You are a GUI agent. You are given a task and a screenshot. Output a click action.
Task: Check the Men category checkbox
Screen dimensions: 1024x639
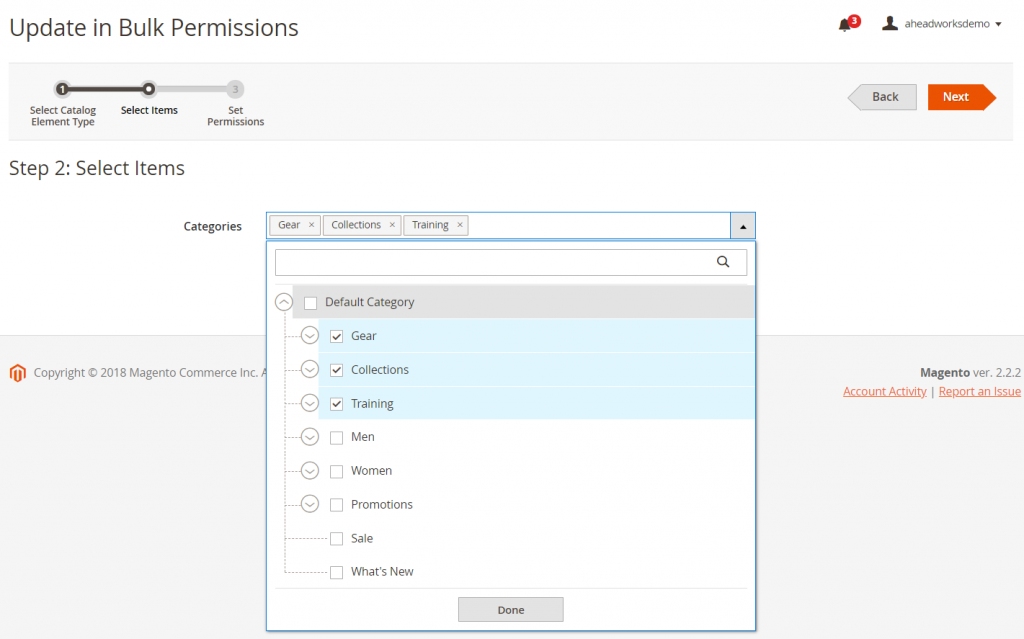(x=337, y=438)
